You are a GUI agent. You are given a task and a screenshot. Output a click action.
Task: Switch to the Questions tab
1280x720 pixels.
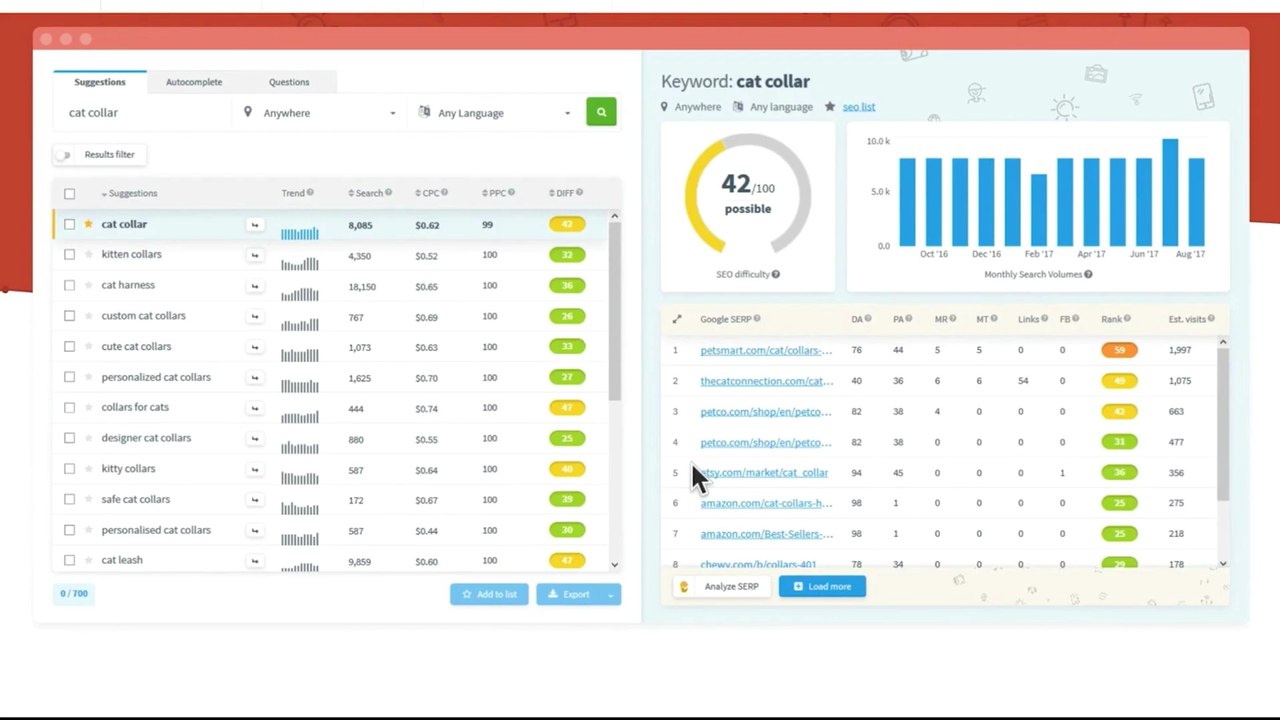[289, 82]
